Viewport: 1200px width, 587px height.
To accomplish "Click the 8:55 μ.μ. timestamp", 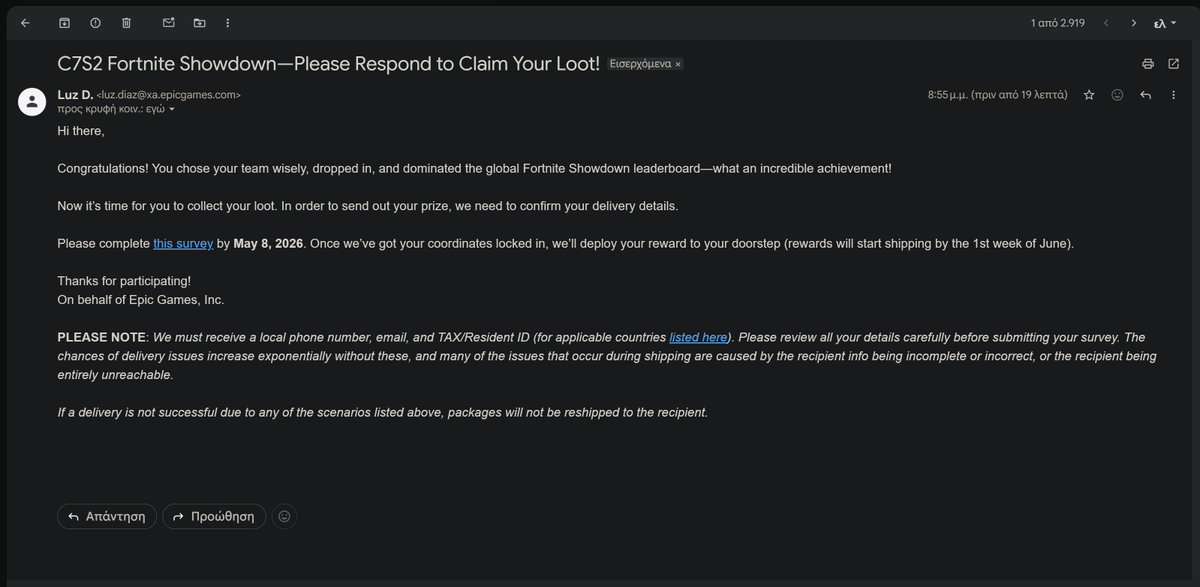I will click(x=998, y=95).
